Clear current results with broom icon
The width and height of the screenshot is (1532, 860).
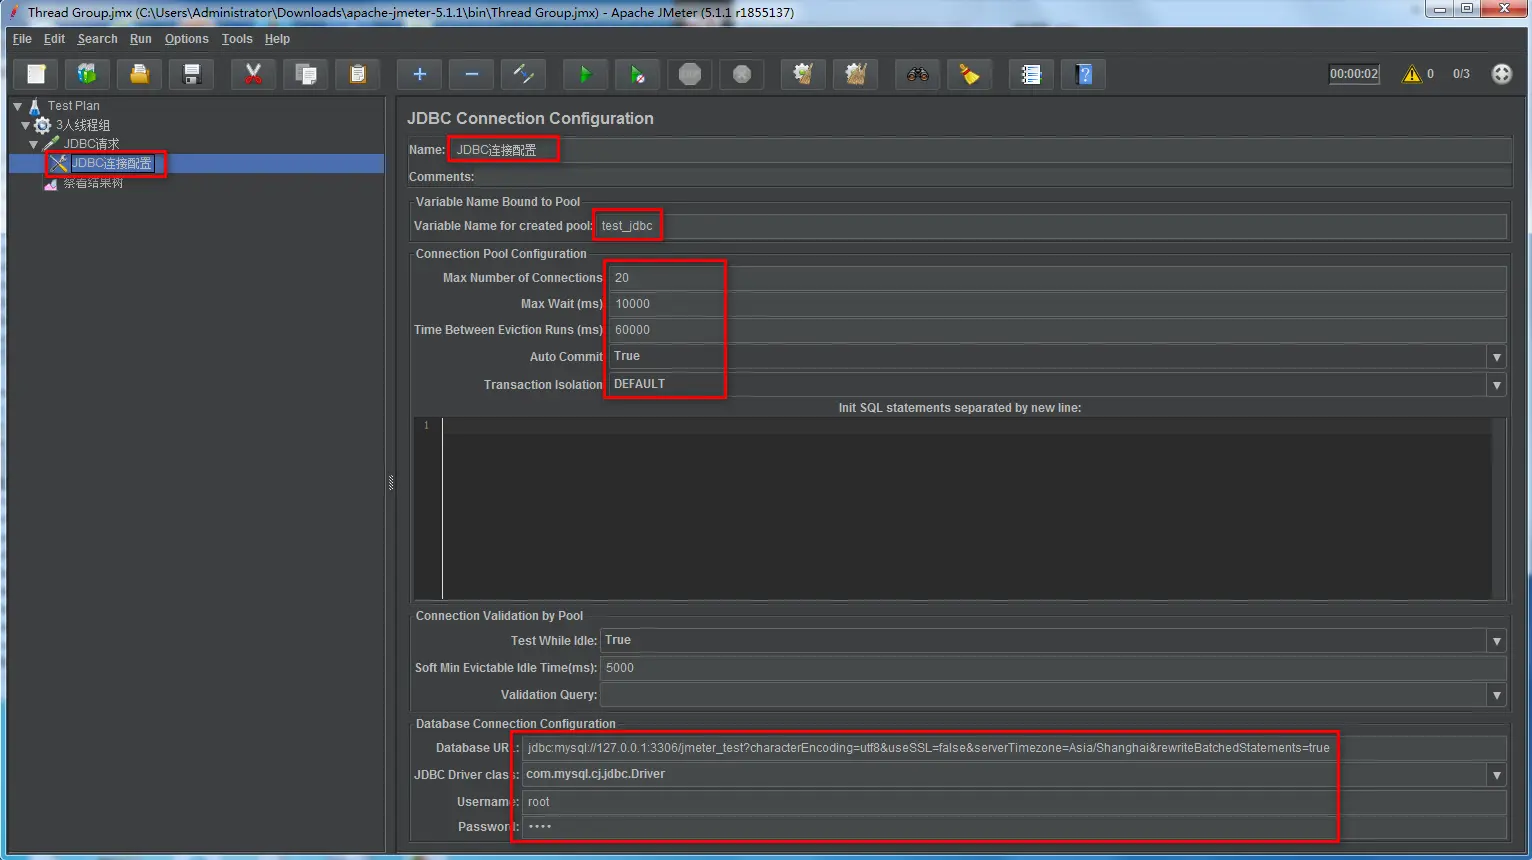pyautogui.click(x=803, y=74)
